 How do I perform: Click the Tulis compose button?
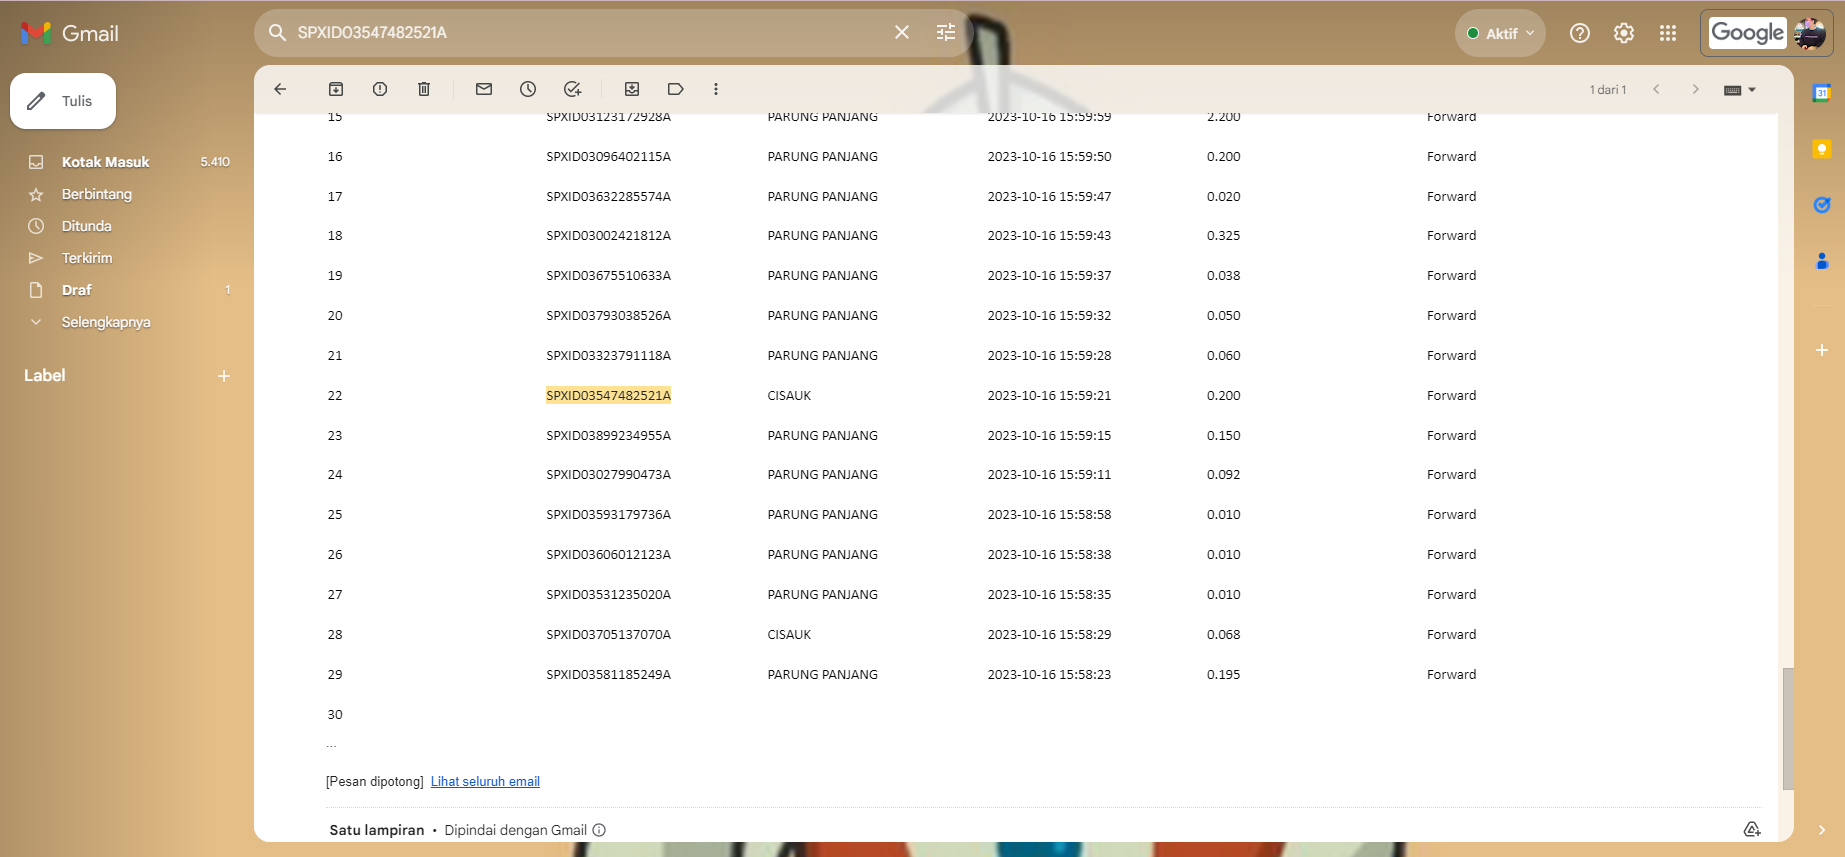pyautogui.click(x=63, y=101)
